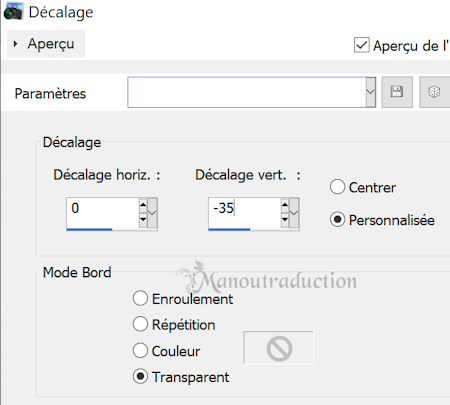Decrease horizontal offset with down arrow

click(x=143, y=220)
